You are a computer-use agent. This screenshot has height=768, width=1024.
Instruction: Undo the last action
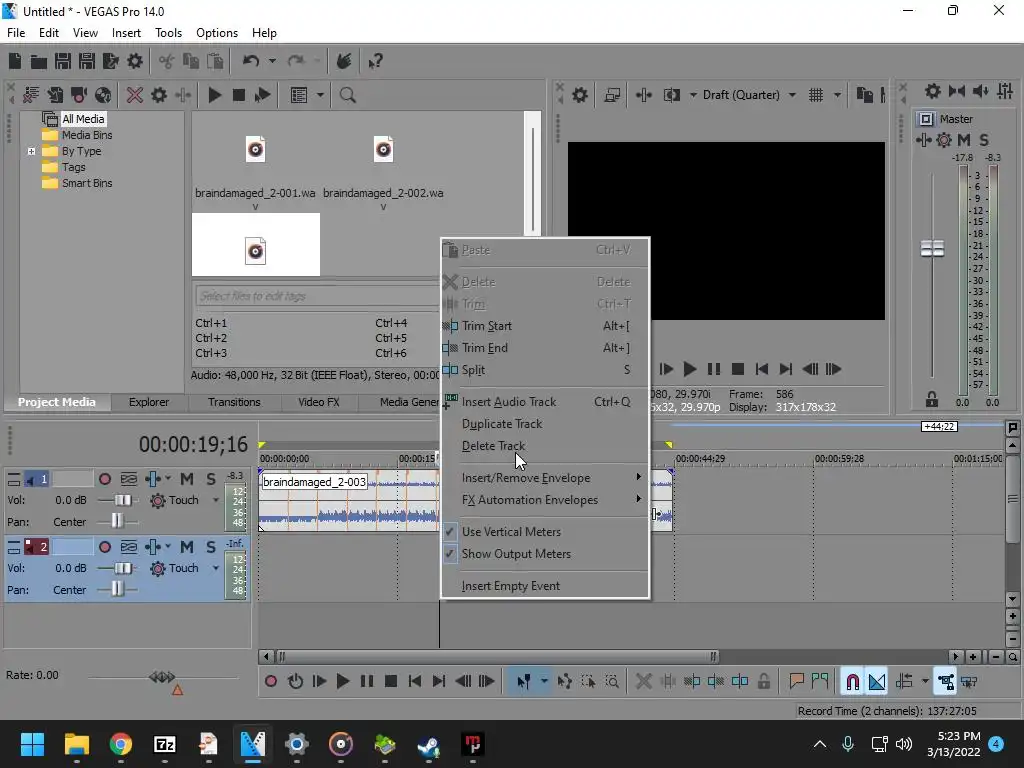pos(250,61)
